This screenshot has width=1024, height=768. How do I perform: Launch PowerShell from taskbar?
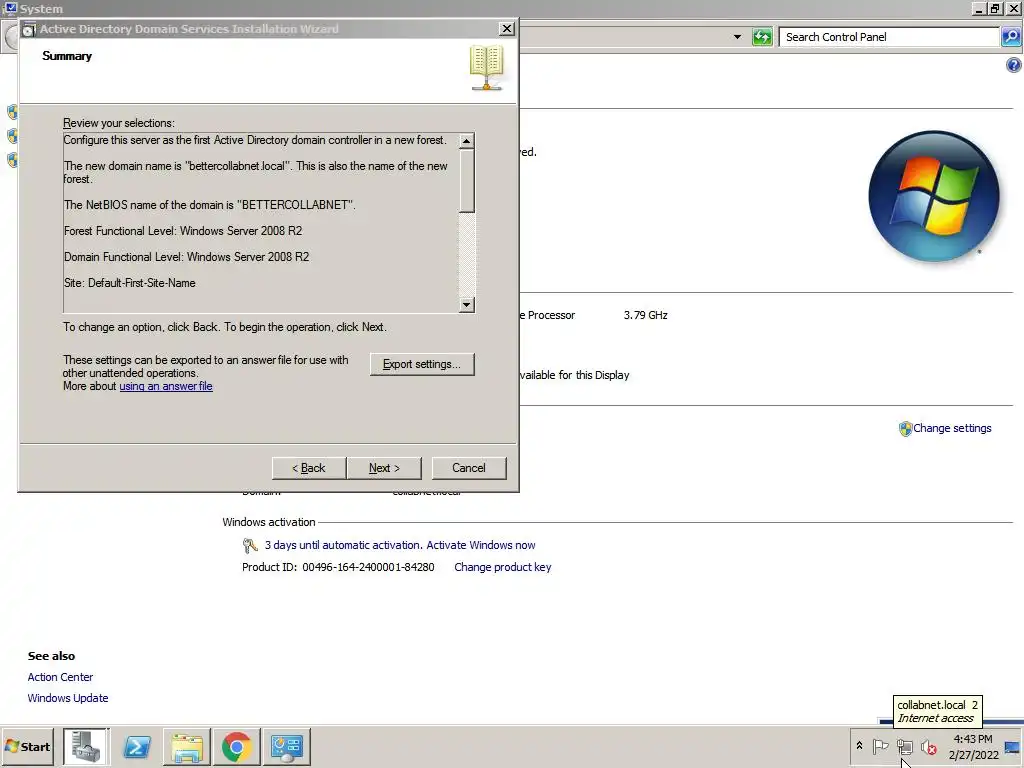click(x=136, y=746)
